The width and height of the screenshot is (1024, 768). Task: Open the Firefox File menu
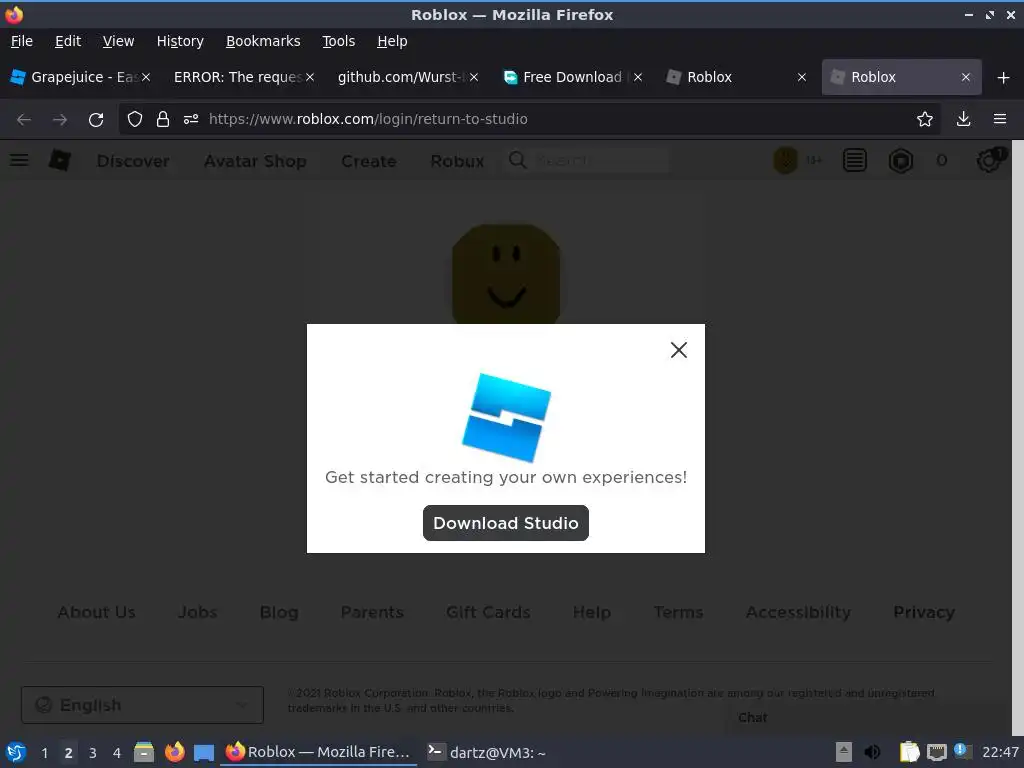(x=22, y=41)
